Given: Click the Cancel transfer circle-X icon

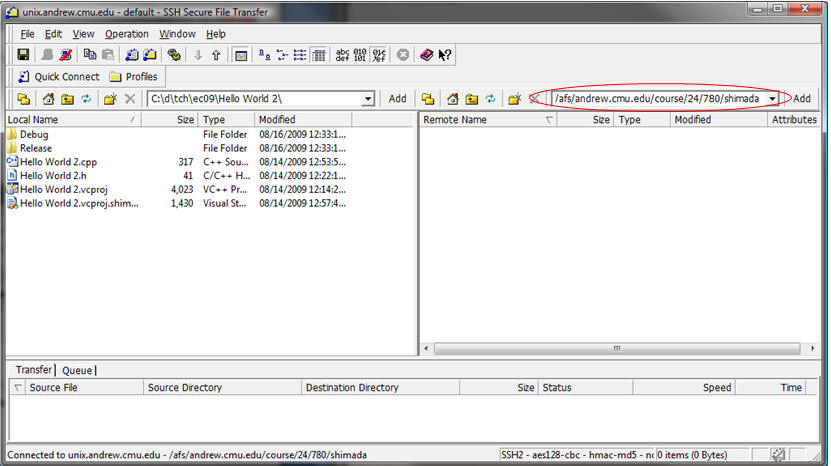Looking at the screenshot, I should (x=403, y=55).
